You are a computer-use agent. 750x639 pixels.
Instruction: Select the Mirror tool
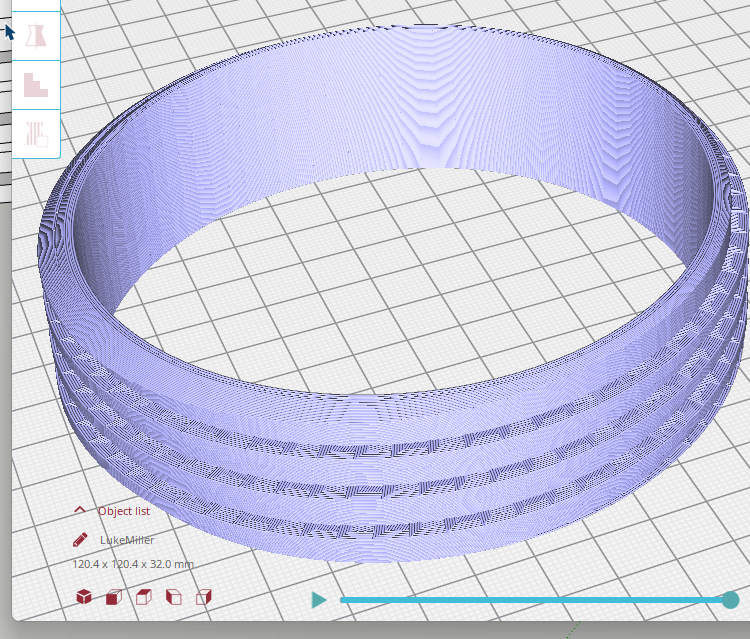(36, 35)
